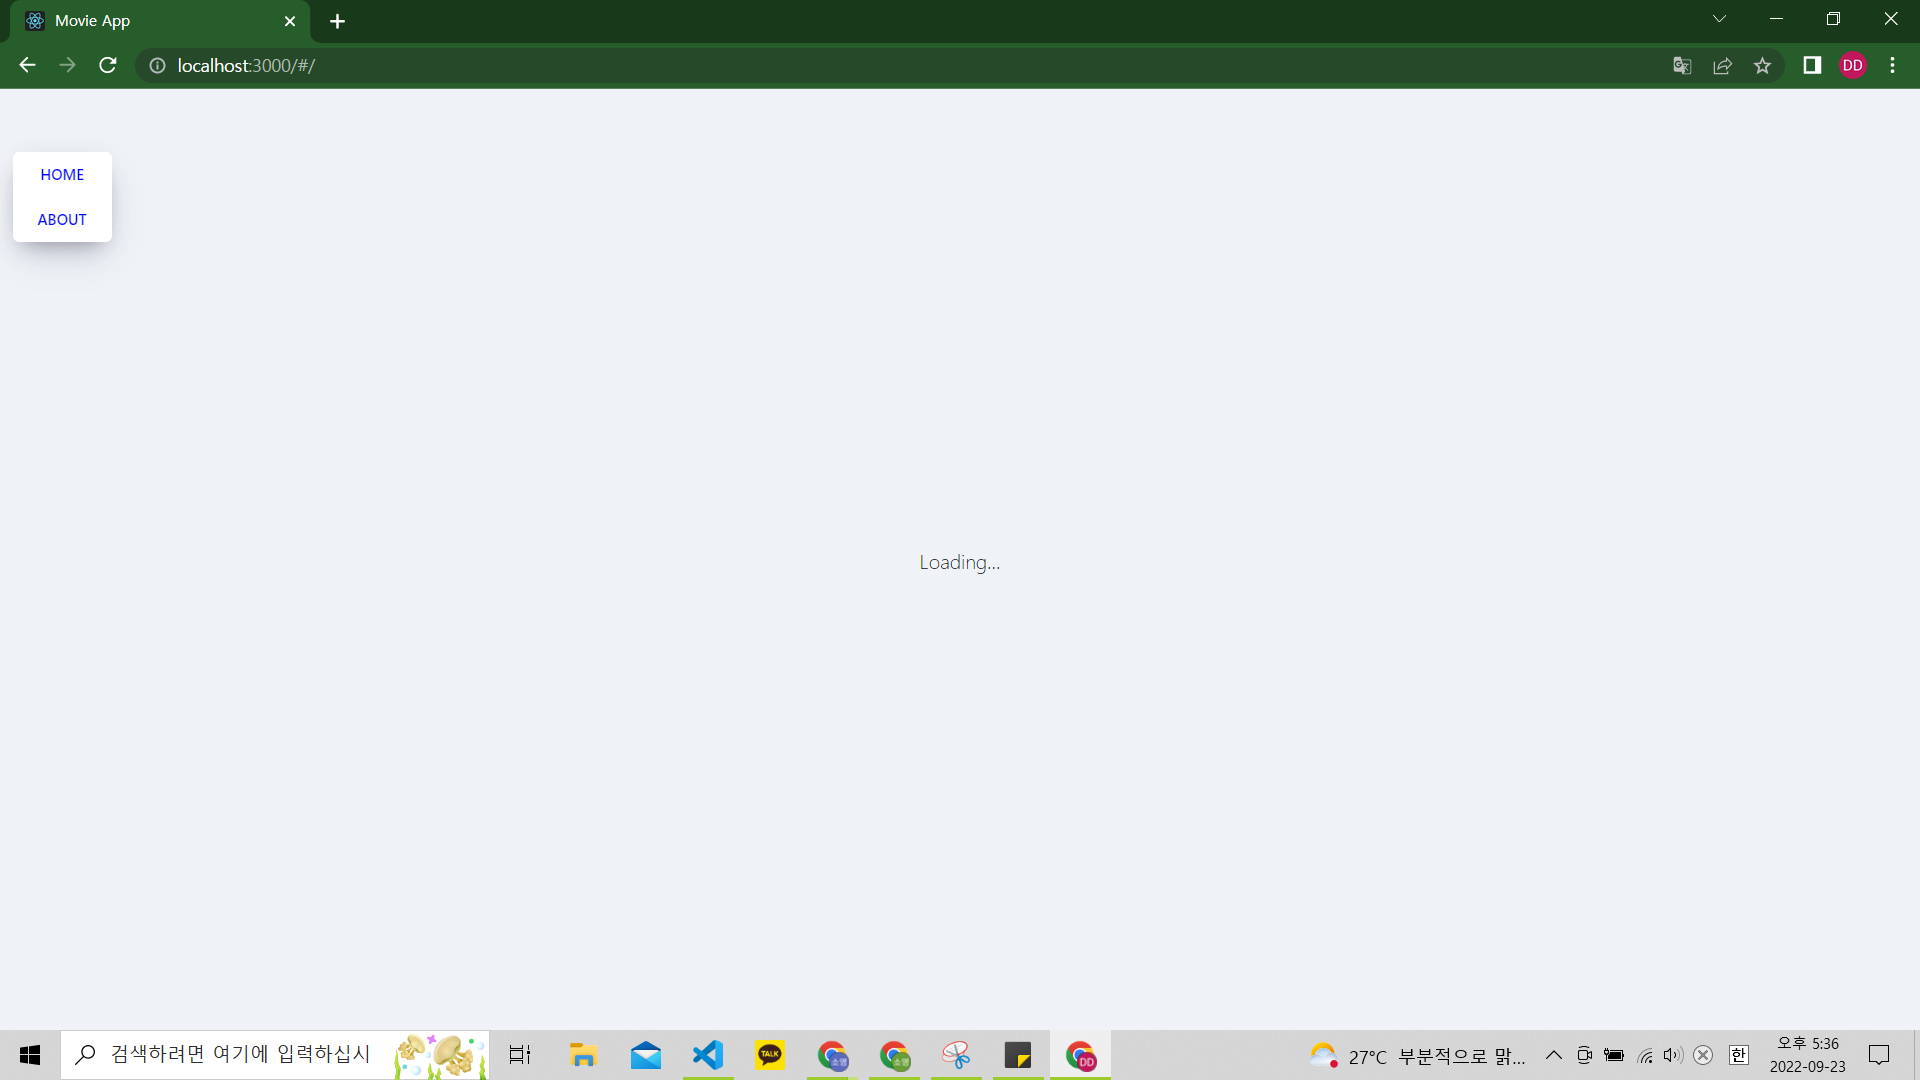
Task: Click the share page icon
Action: 1722,66
